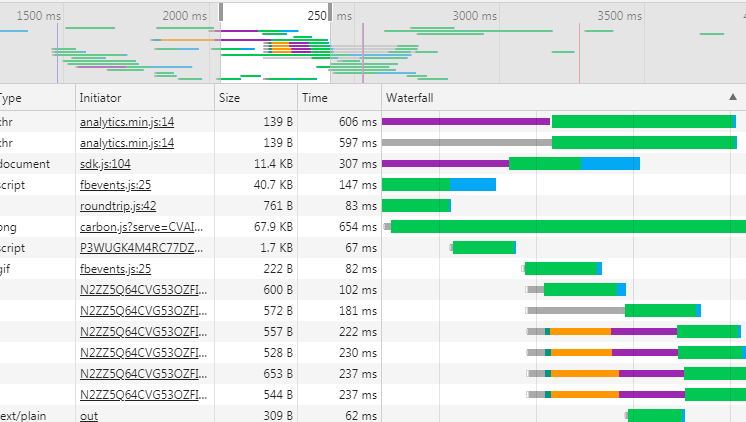Open N2ZZ5Q64CVG53OZFI link in the 600 B row
Viewport: 746px width, 422px height.
point(145,289)
